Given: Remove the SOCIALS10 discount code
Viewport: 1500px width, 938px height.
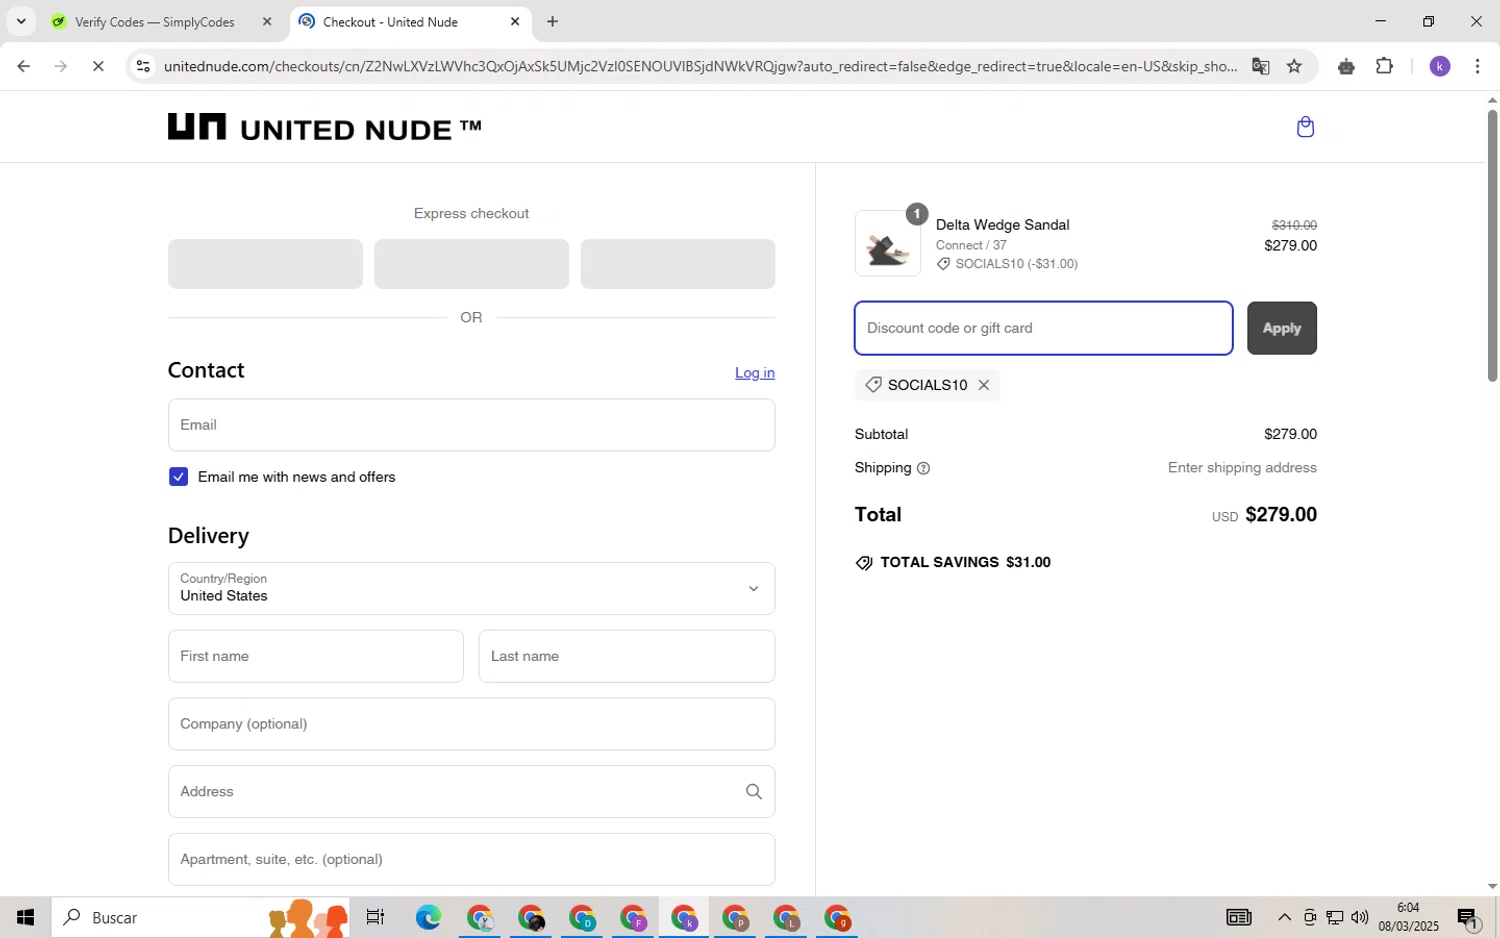Looking at the screenshot, I should [984, 385].
